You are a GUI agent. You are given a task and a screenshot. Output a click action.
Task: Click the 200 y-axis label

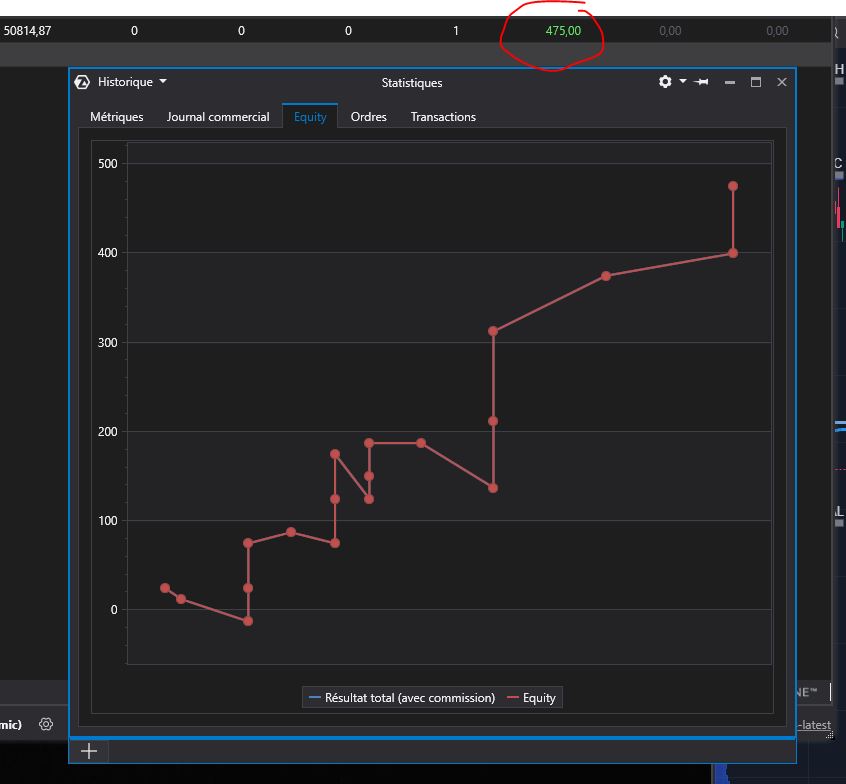[107, 432]
